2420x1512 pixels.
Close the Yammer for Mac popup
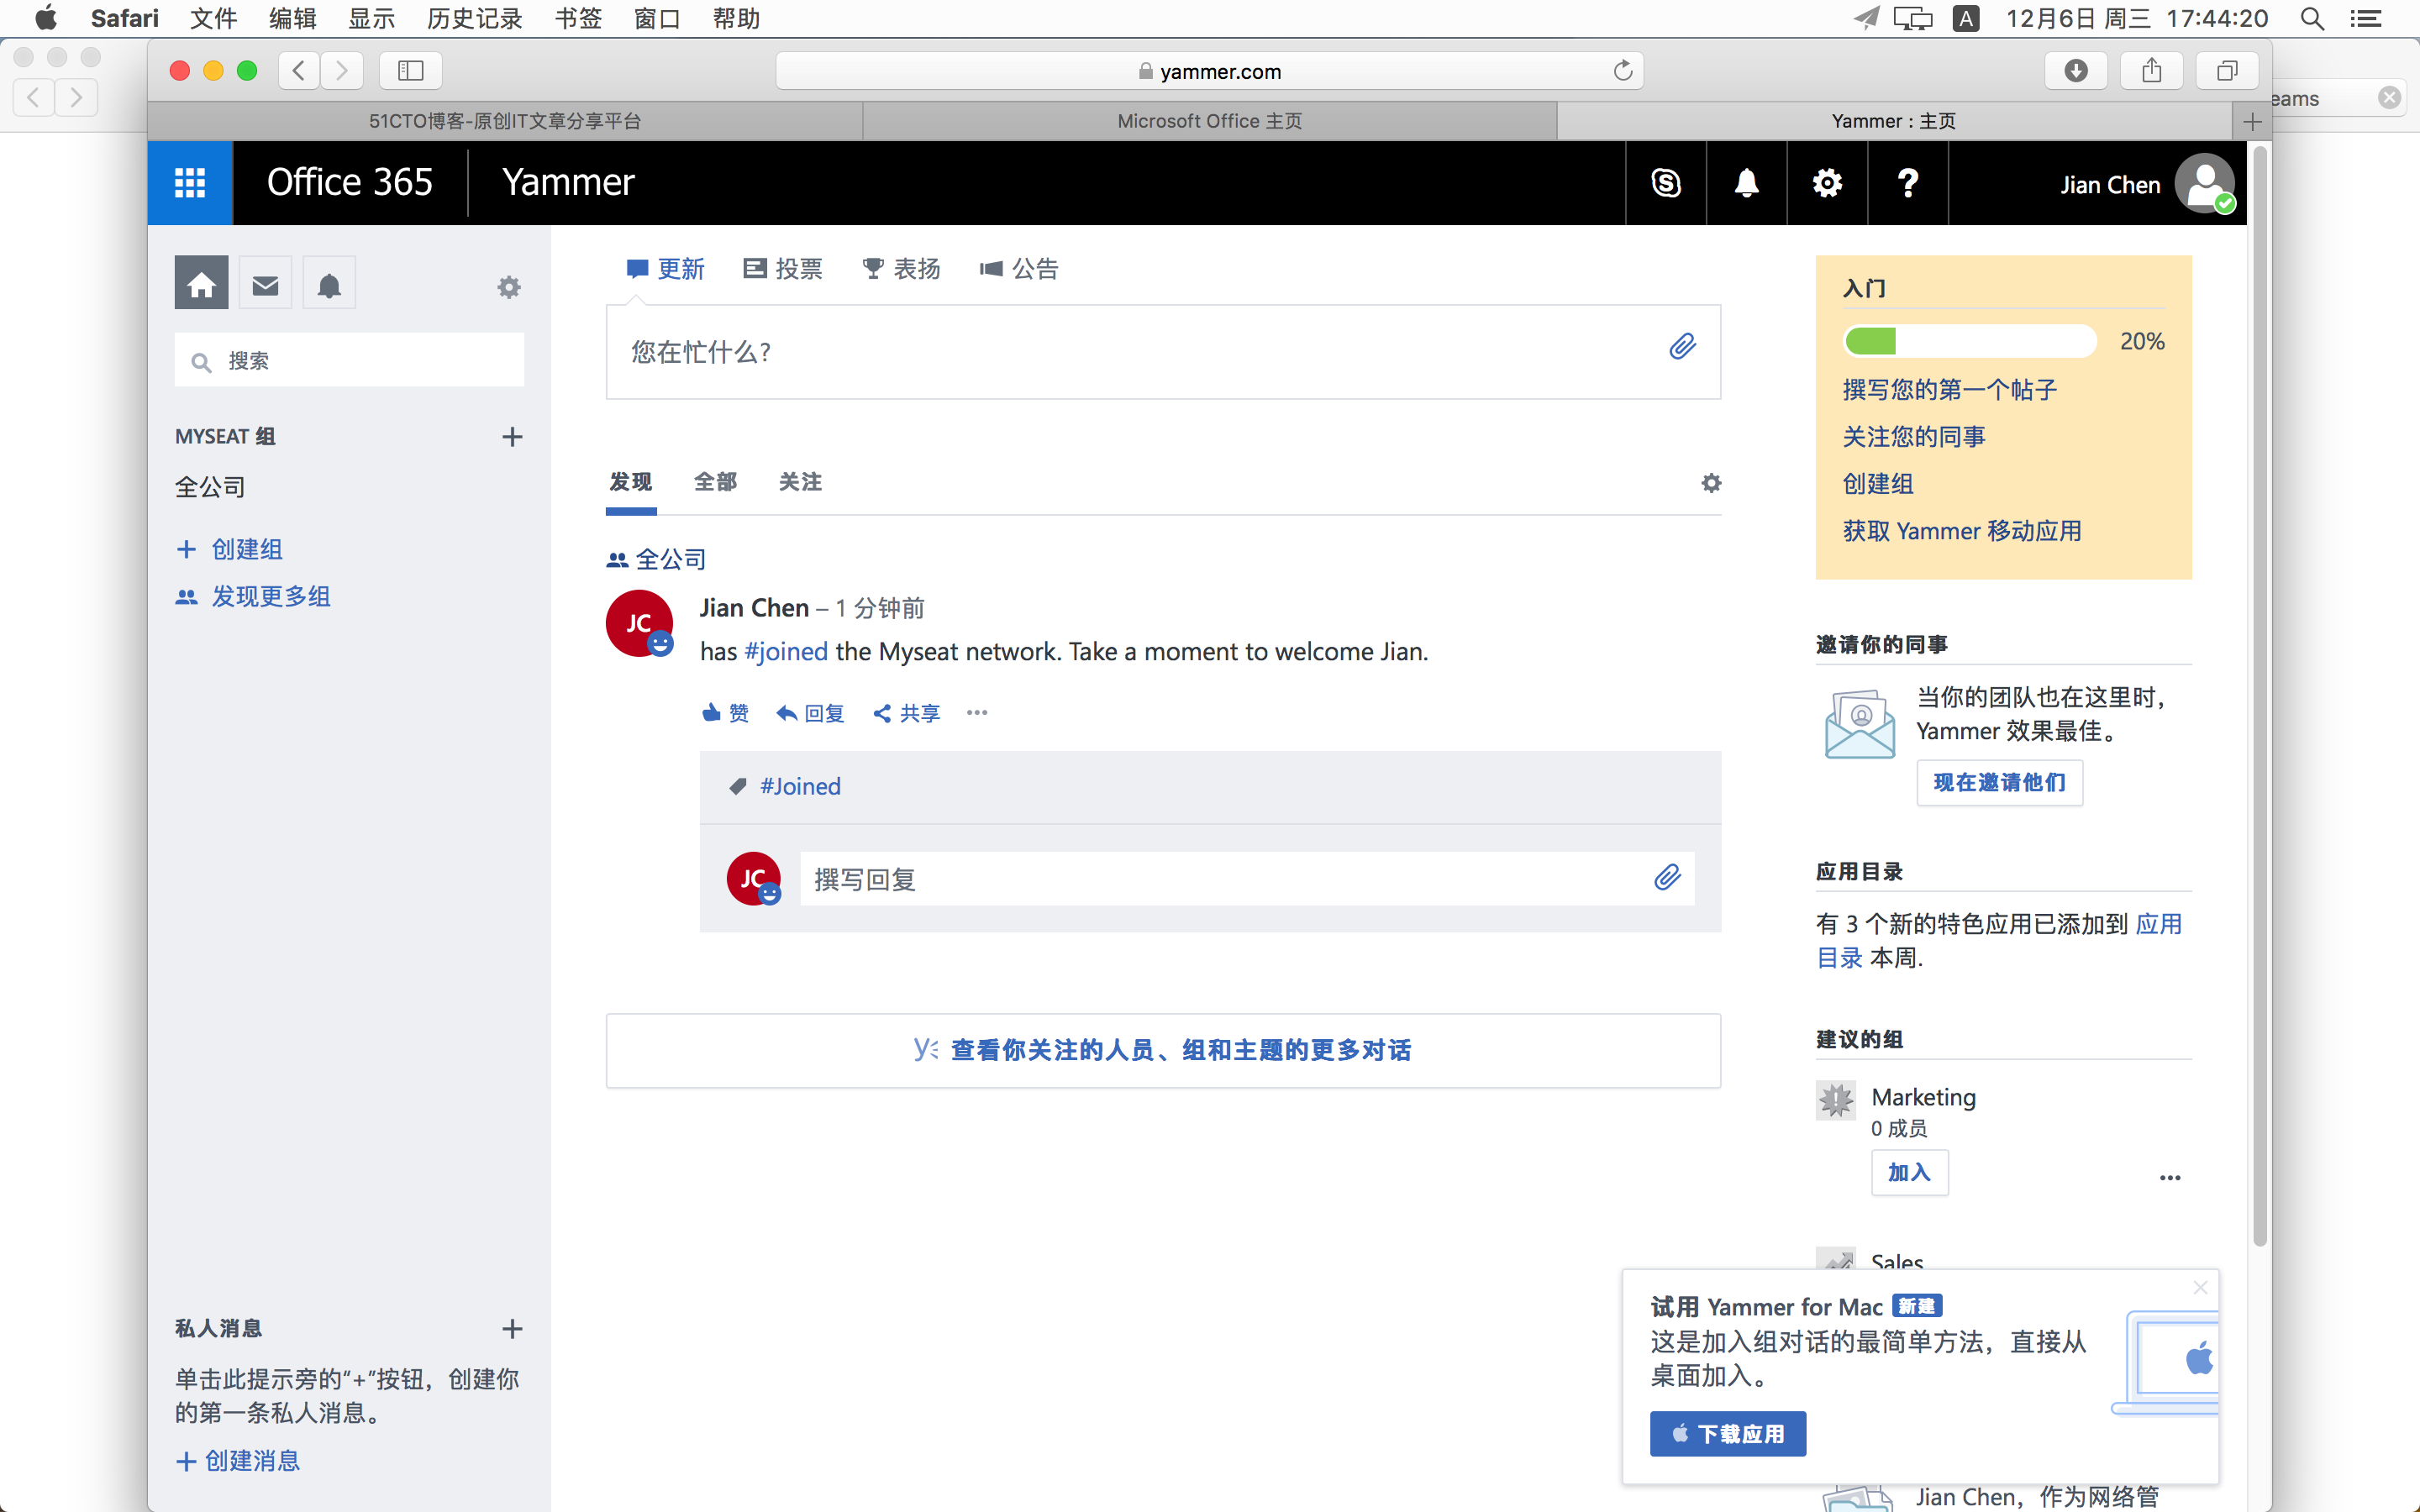[2200, 1288]
